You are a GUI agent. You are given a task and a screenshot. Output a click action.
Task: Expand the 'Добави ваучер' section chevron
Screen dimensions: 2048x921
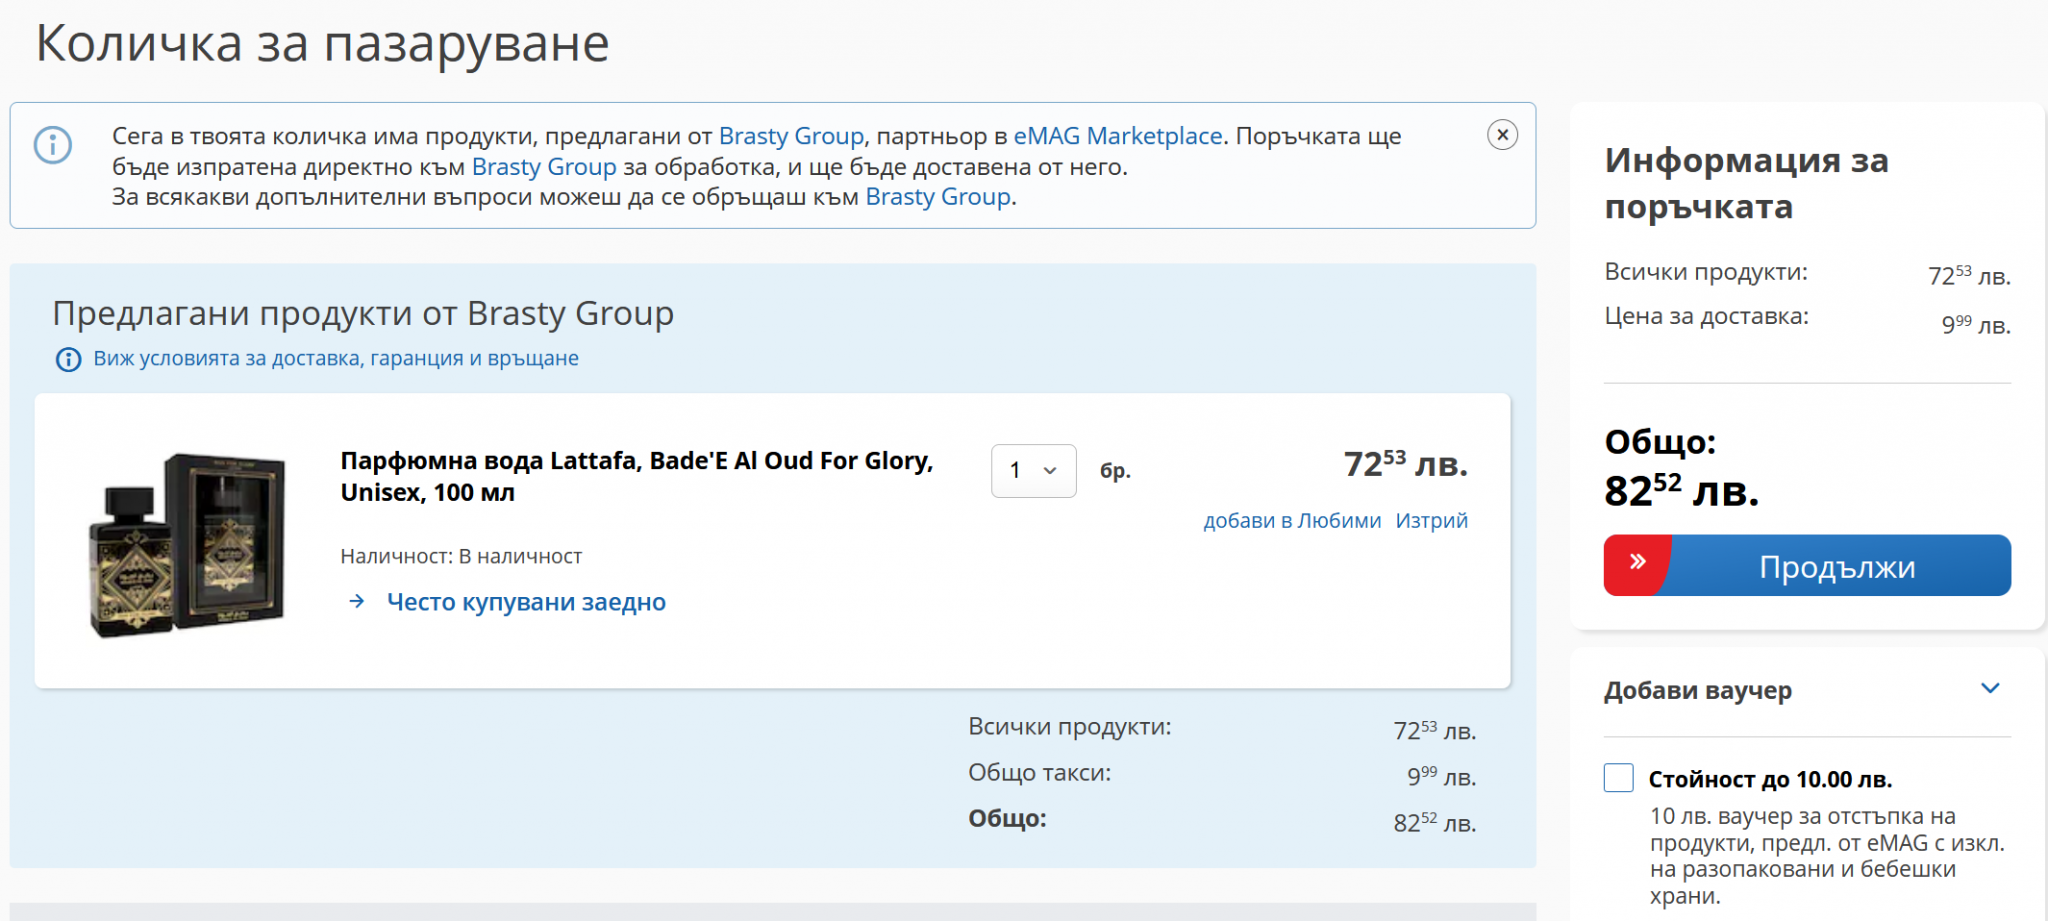coord(1990,689)
